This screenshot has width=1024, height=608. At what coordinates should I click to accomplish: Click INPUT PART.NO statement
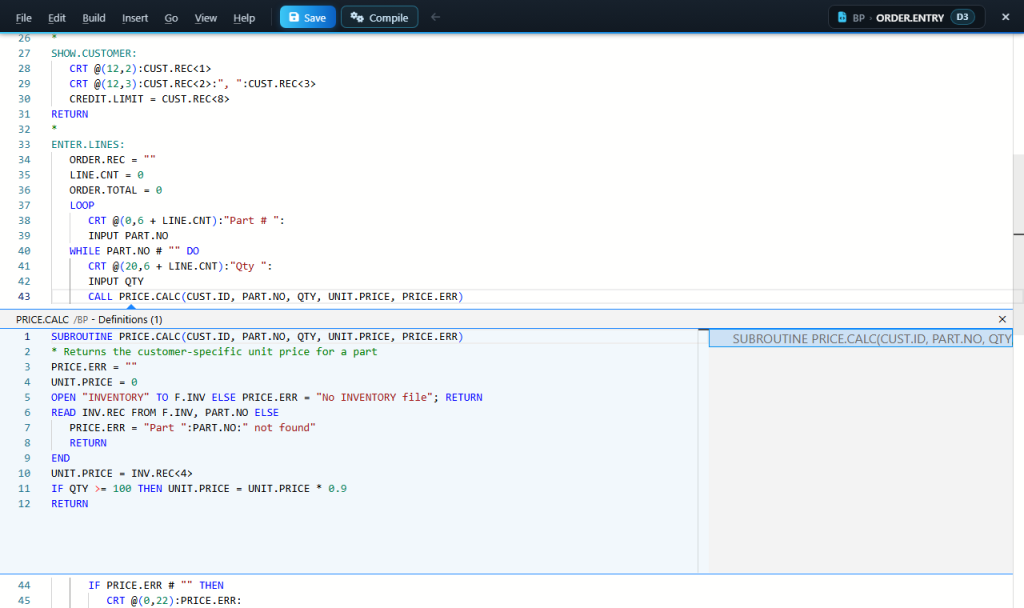[128, 236]
